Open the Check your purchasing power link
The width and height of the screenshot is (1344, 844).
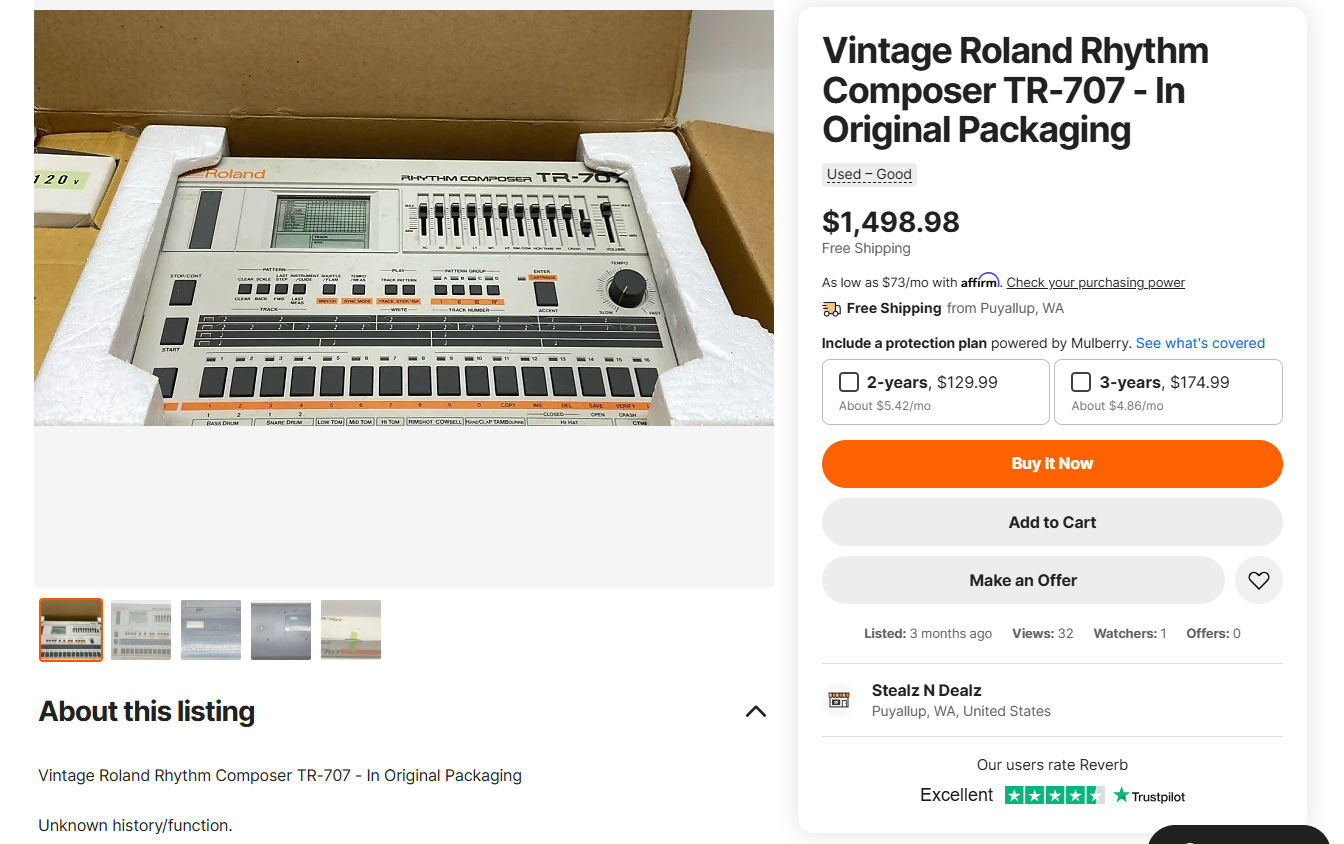pos(1095,283)
